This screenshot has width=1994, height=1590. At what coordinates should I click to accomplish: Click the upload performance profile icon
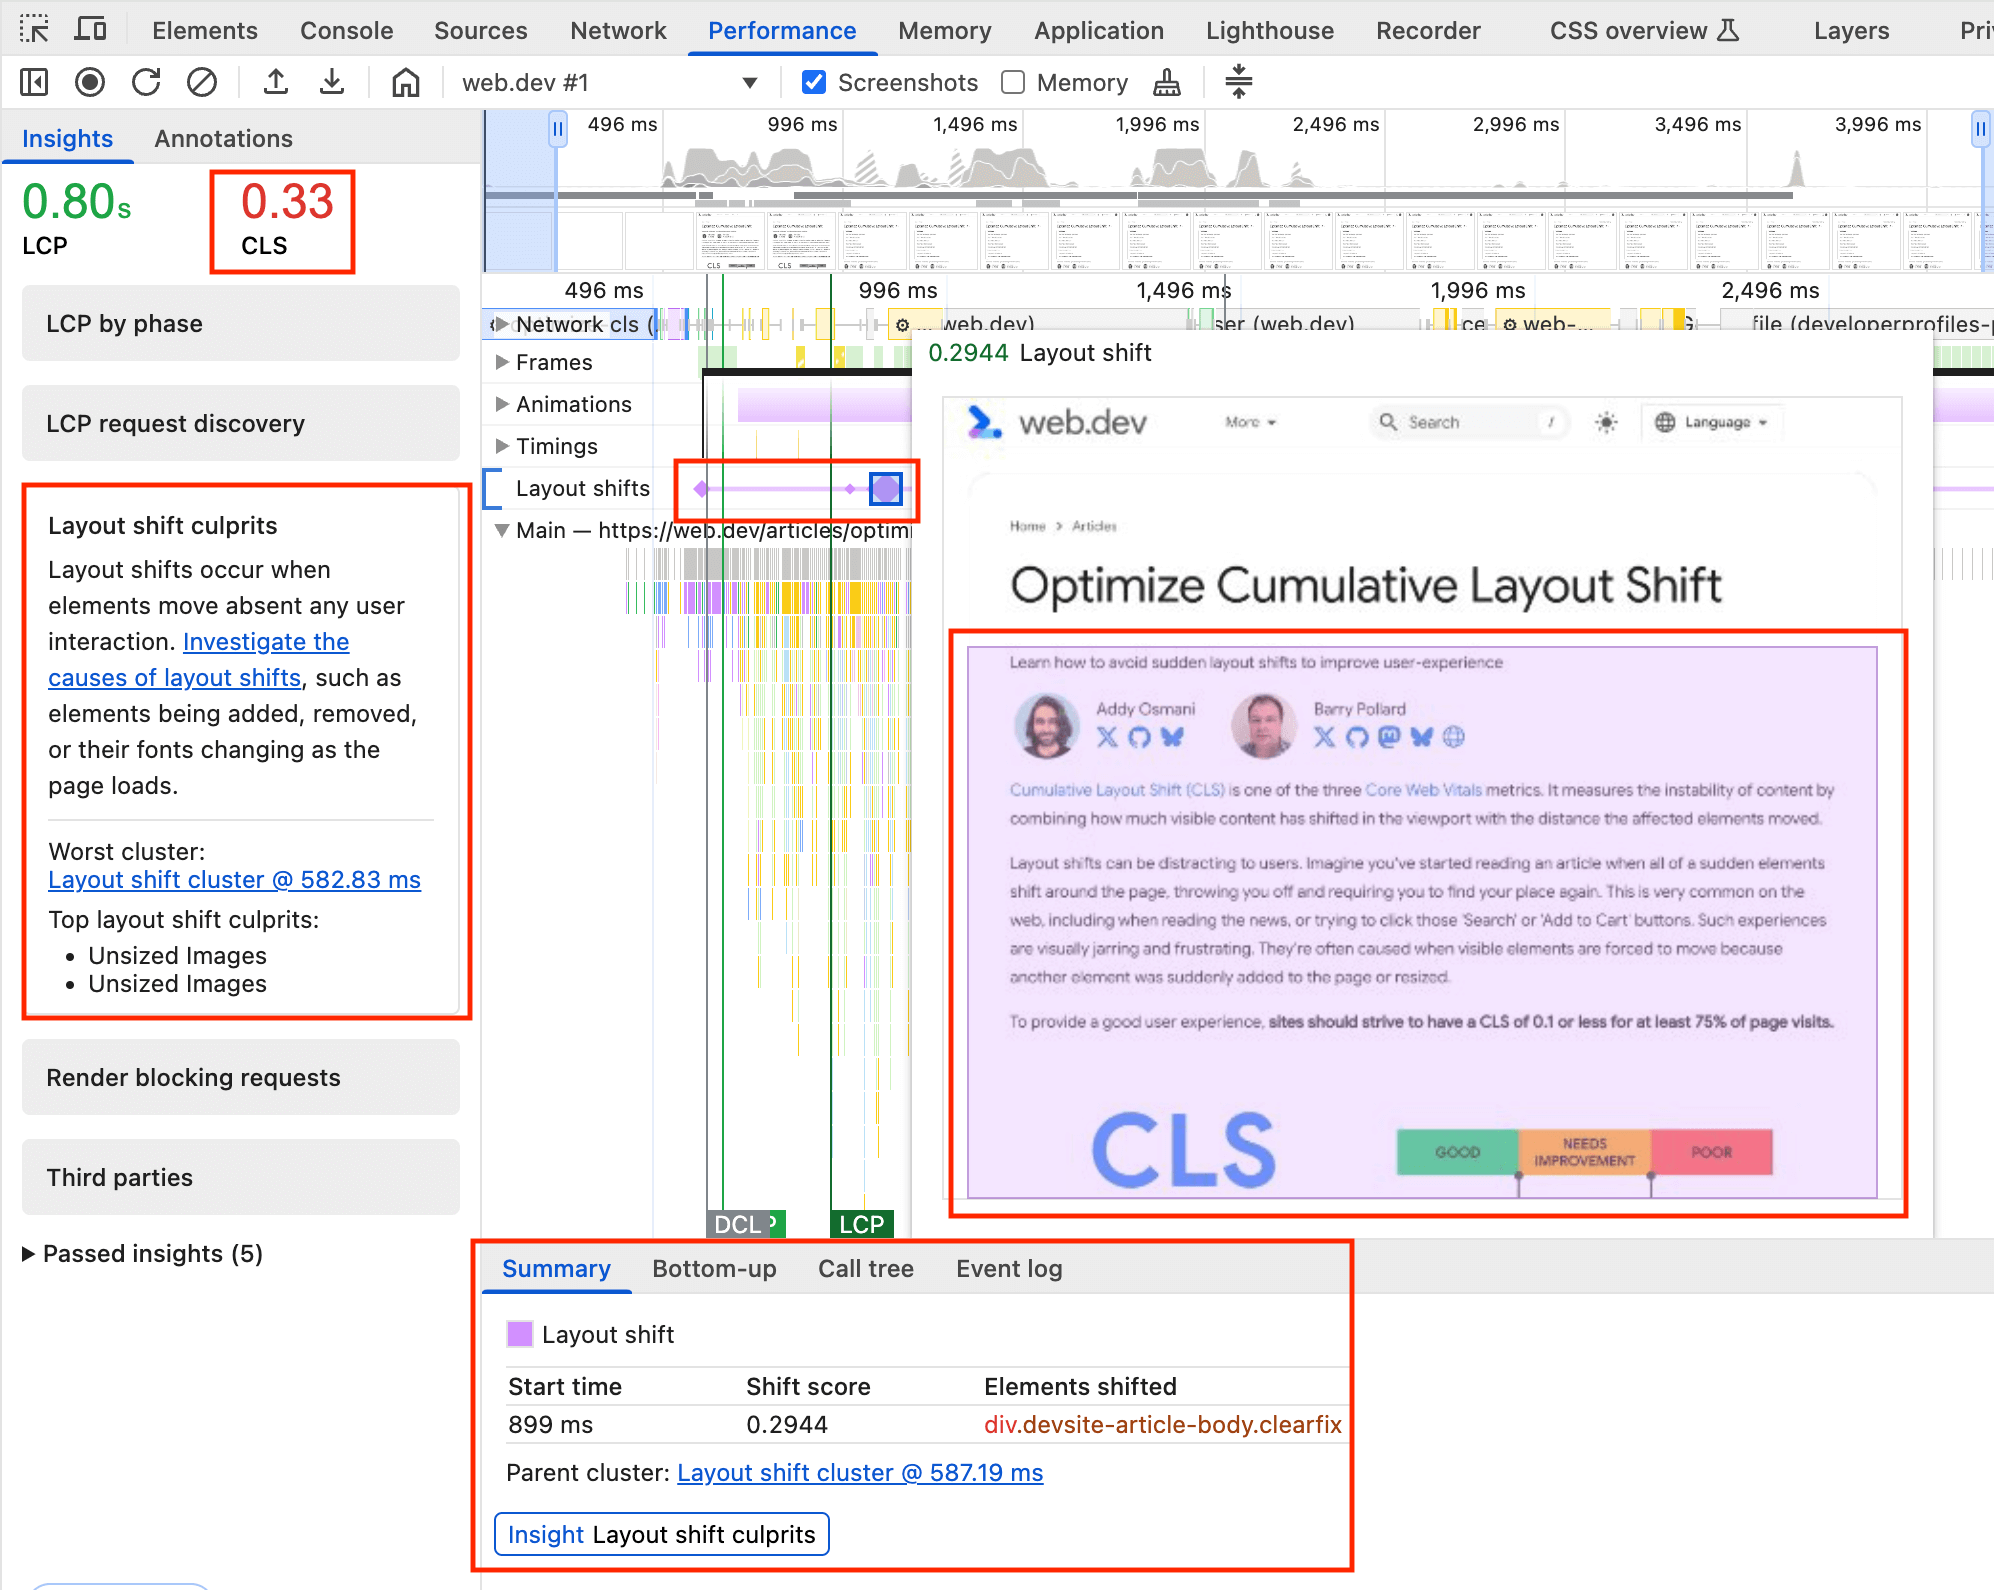click(x=276, y=80)
